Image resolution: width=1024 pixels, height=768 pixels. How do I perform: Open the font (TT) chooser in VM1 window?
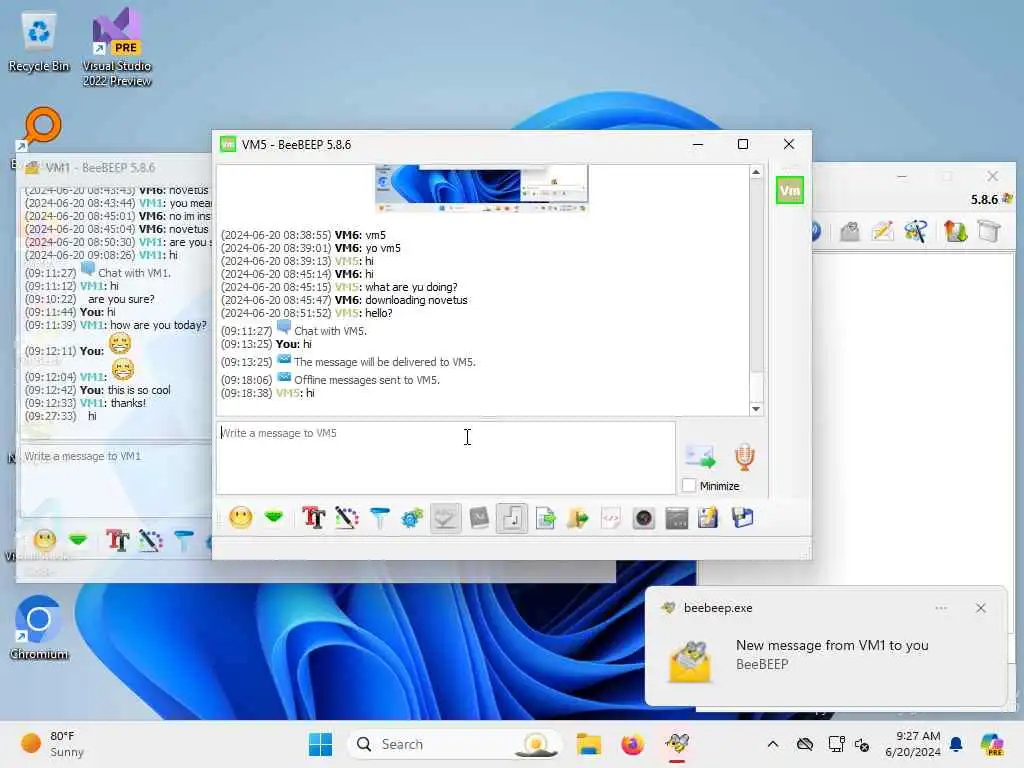coord(118,540)
